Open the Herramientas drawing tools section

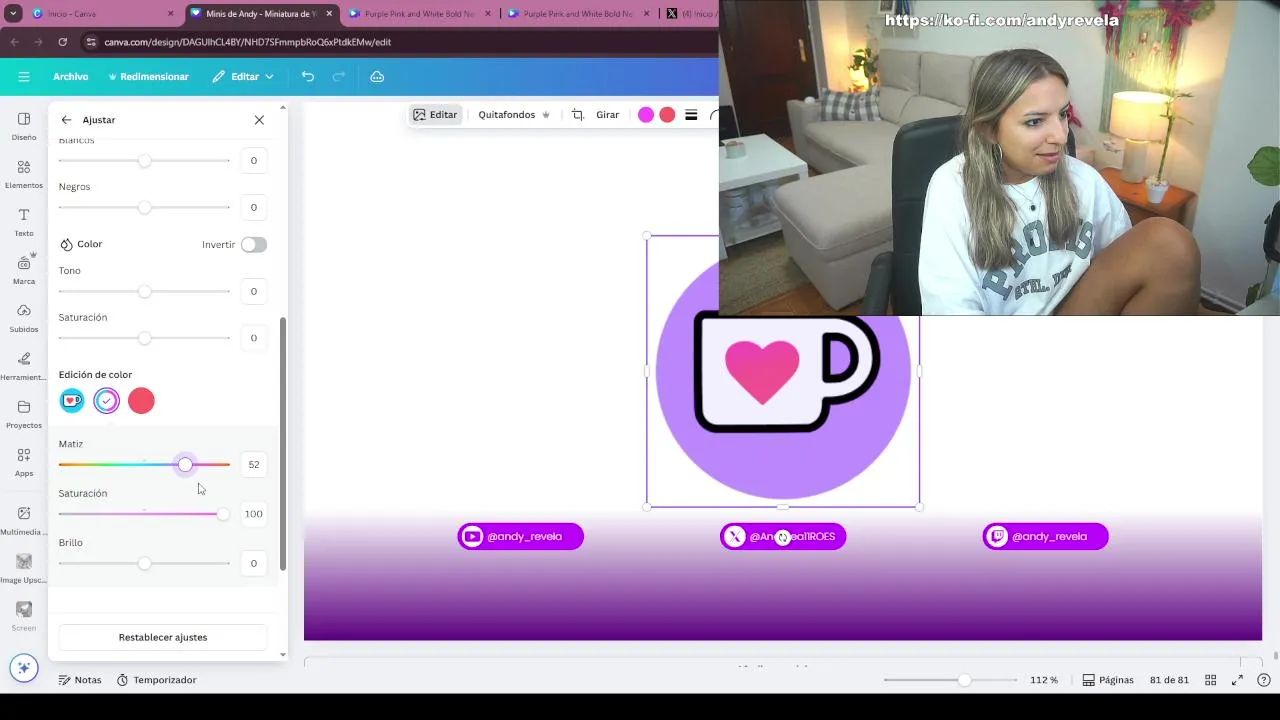coord(24,366)
